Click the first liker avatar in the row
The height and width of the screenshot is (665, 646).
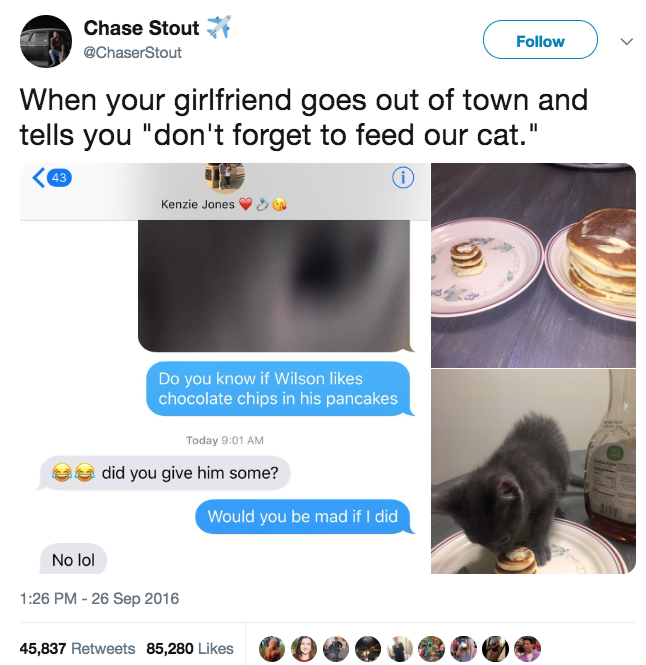272,648
